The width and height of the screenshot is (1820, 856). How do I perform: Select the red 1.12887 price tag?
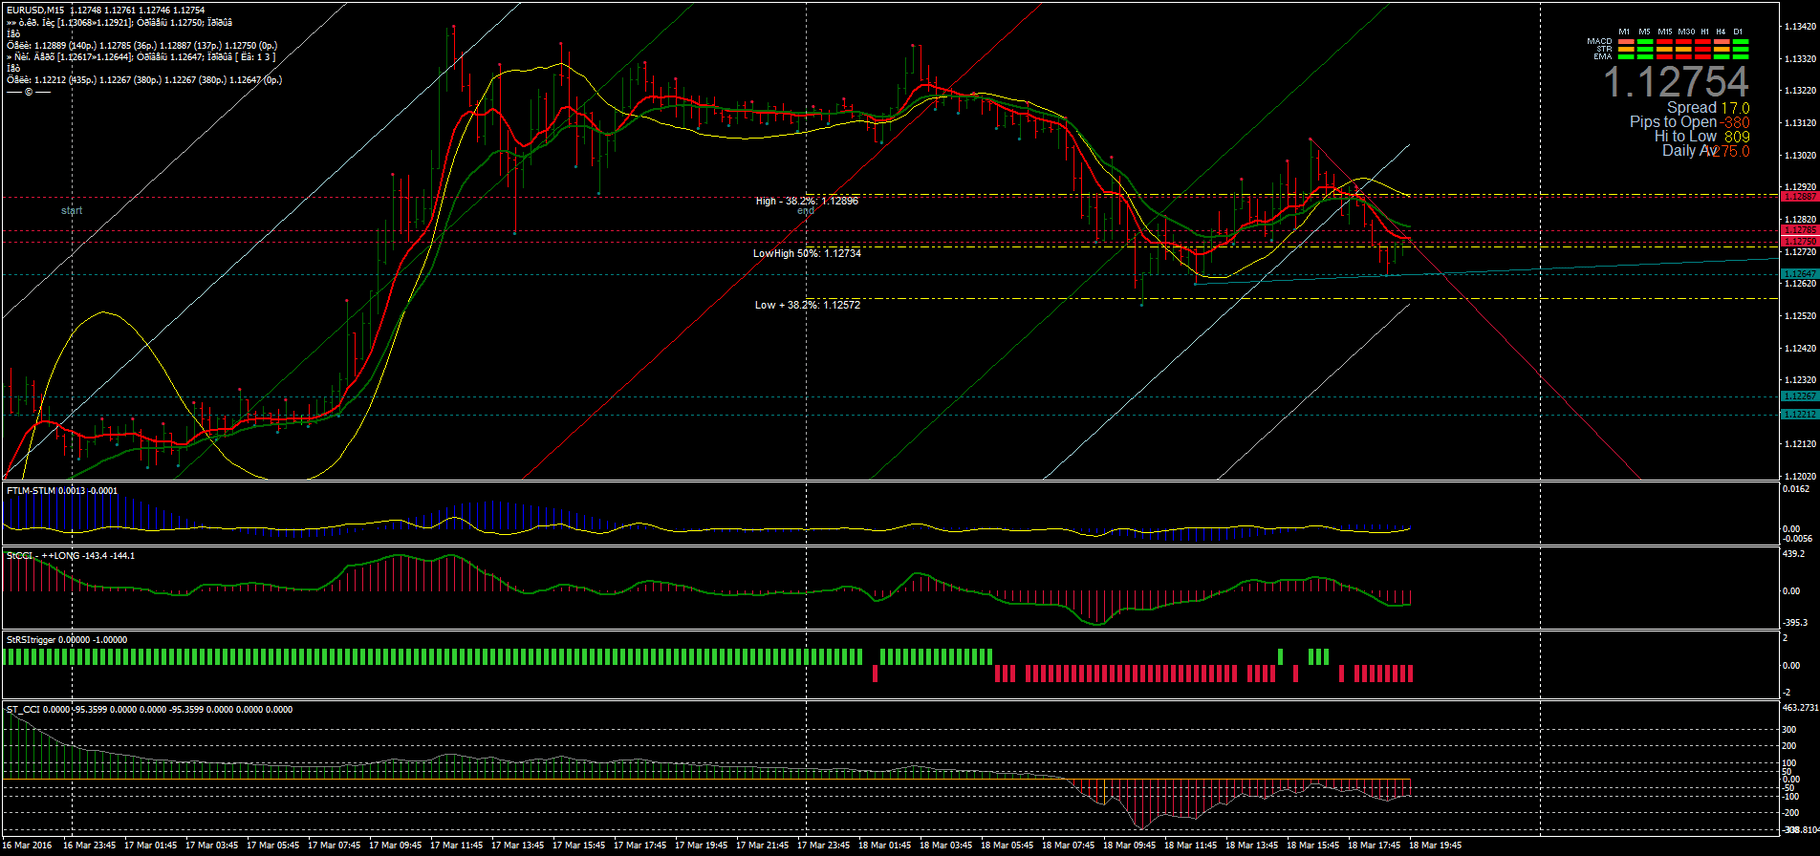point(1799,197)
